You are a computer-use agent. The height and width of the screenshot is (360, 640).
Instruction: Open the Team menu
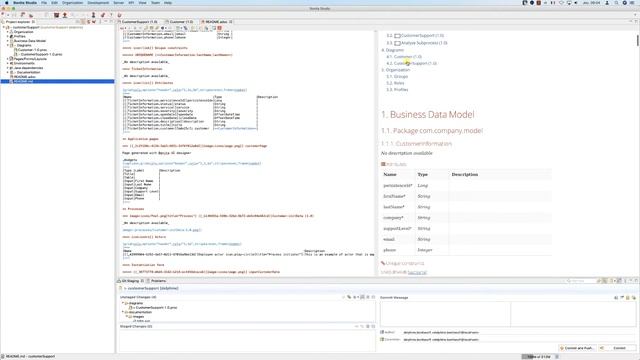point(156,2)
